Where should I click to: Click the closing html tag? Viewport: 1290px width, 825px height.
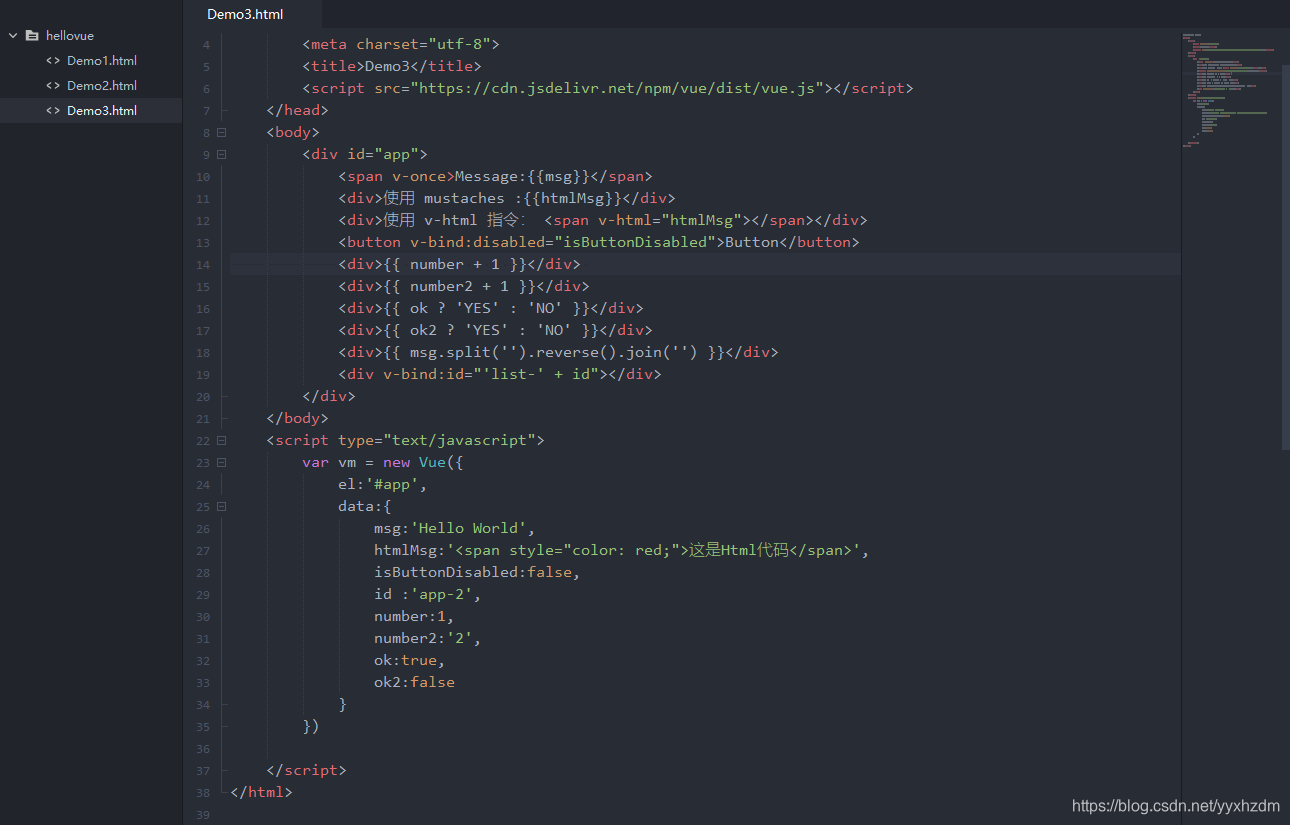(261, 792)
